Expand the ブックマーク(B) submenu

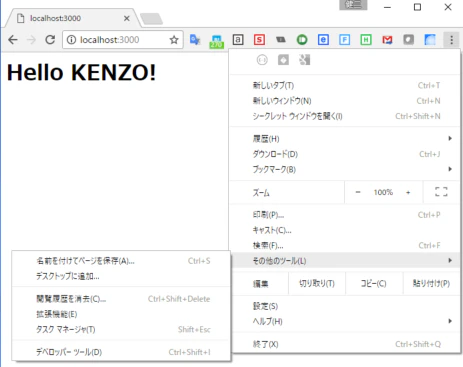[345, 169]
